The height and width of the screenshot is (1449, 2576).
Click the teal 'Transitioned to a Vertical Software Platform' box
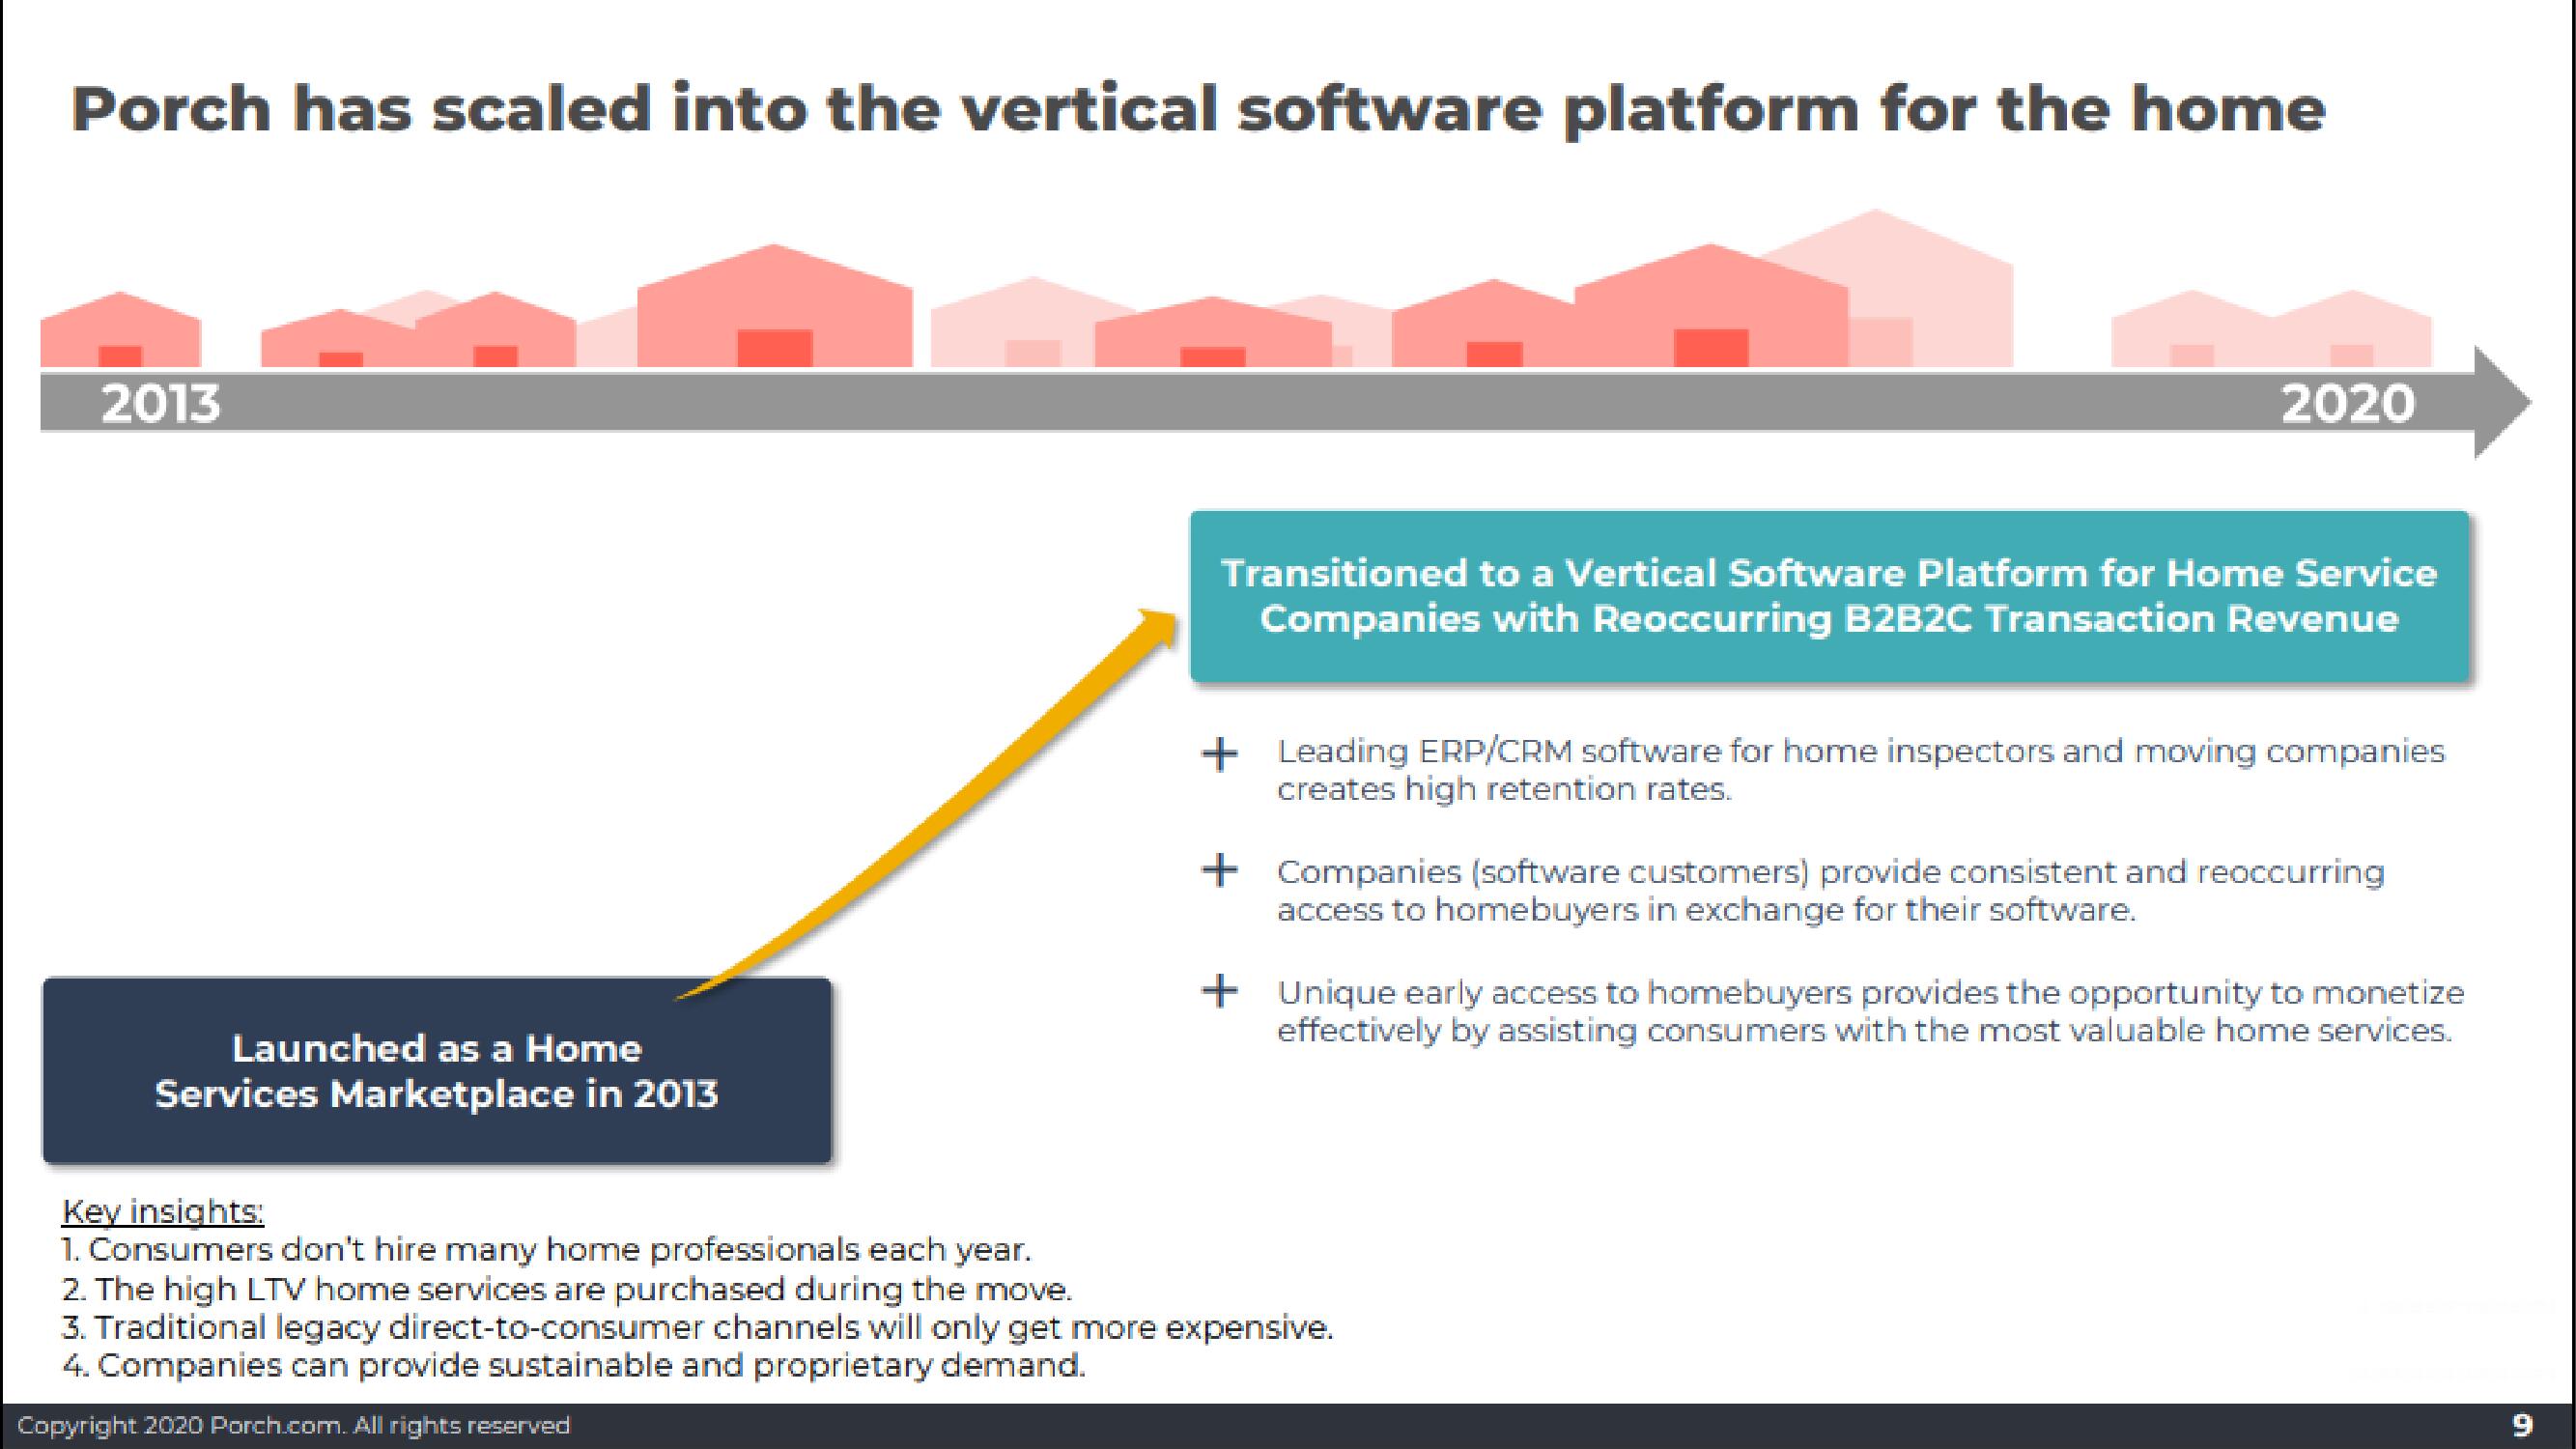tap(1829, 597)
